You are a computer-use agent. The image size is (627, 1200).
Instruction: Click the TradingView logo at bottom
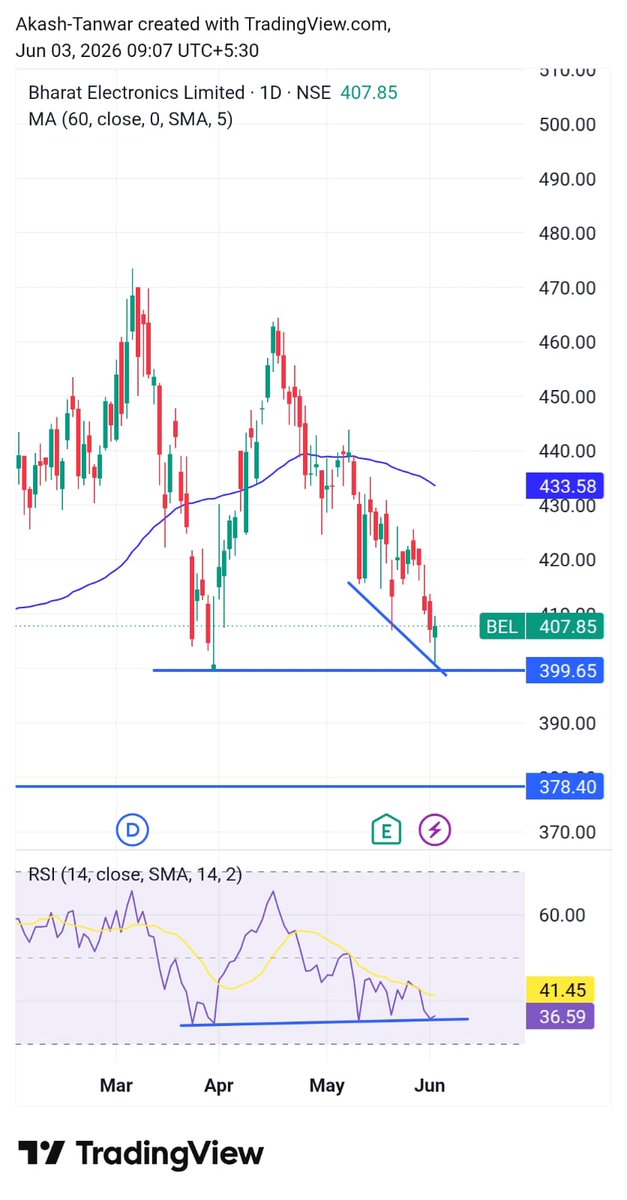141,1153
